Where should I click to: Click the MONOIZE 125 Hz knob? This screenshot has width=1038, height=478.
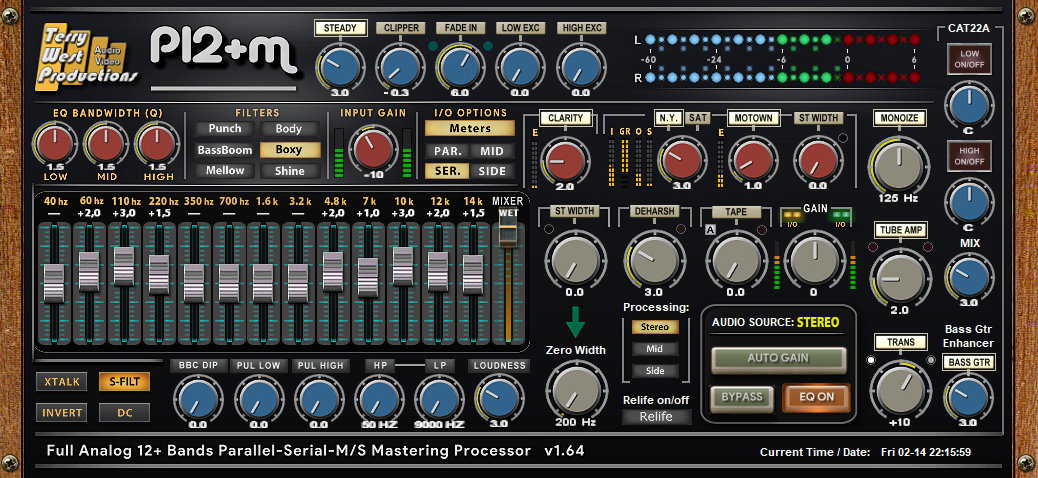tap(899, 164)
